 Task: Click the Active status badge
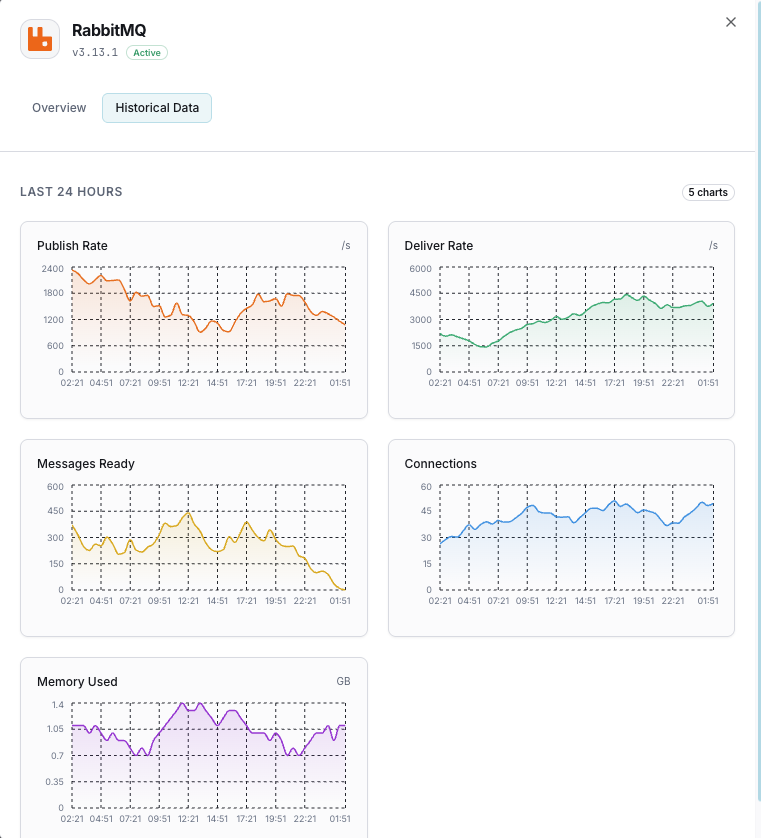(x=146, y=52)
